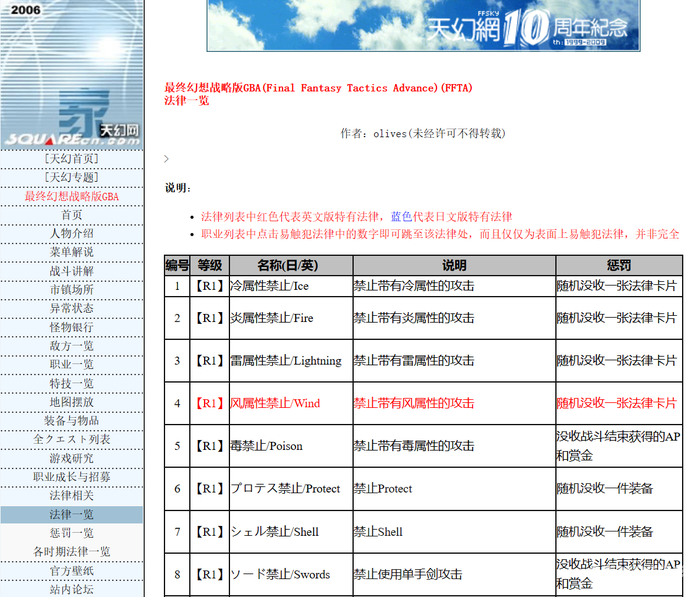Click the 惩罚 column header
Image resolution: width=700 pixels, height=597 pixels.
(x=619, y=265)
